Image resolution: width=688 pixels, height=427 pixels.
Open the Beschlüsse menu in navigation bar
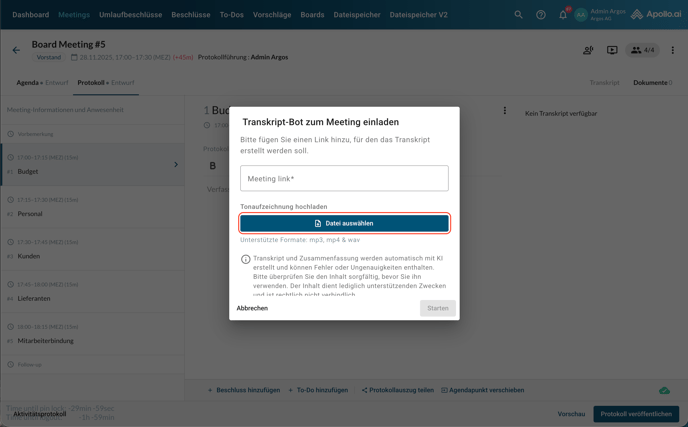[x=190, y=15]
